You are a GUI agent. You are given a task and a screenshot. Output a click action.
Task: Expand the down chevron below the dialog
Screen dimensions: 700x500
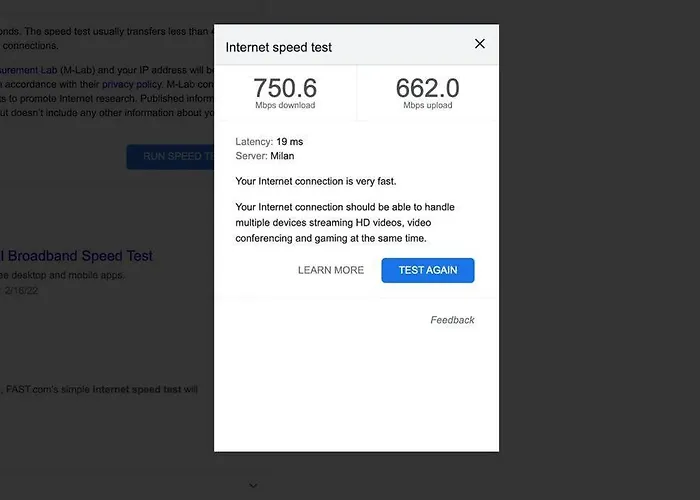click(253, 485)
